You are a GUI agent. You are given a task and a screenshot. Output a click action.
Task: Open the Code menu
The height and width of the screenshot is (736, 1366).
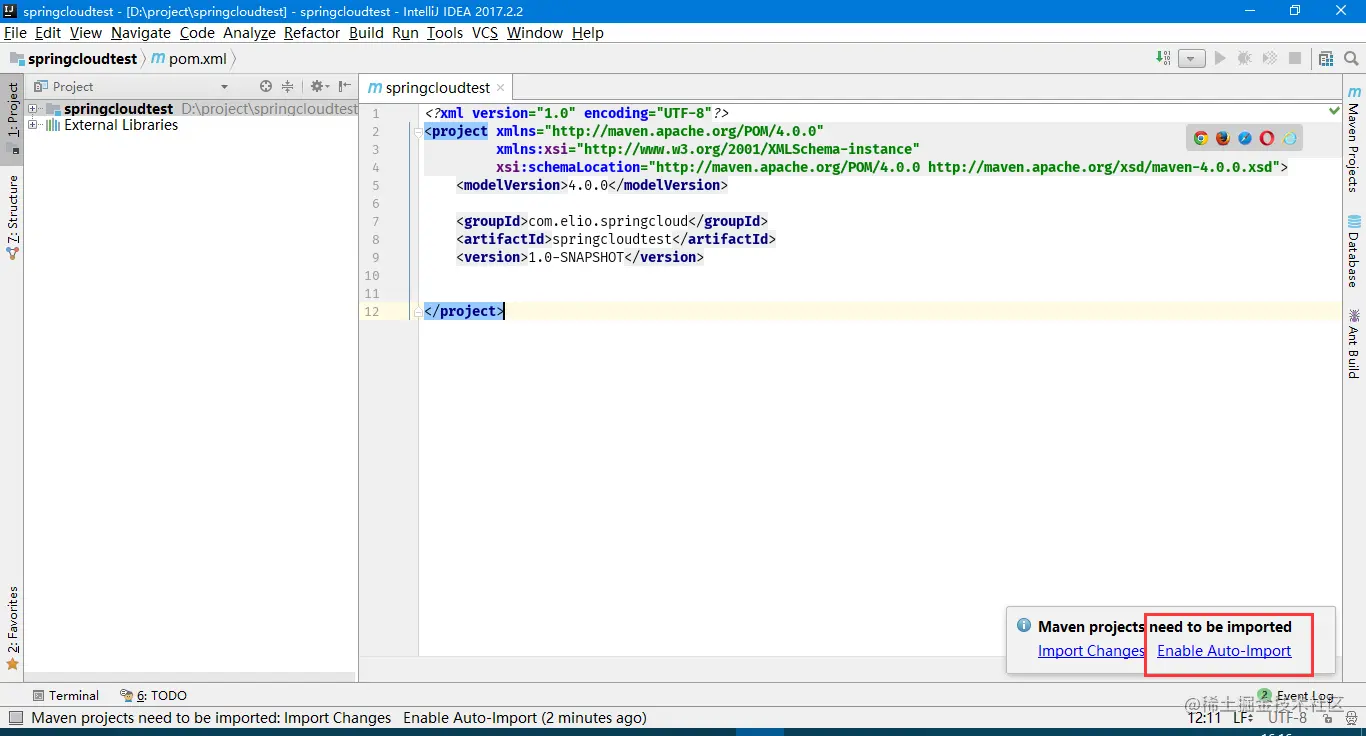pyautogui.click(x=197, y=33)
